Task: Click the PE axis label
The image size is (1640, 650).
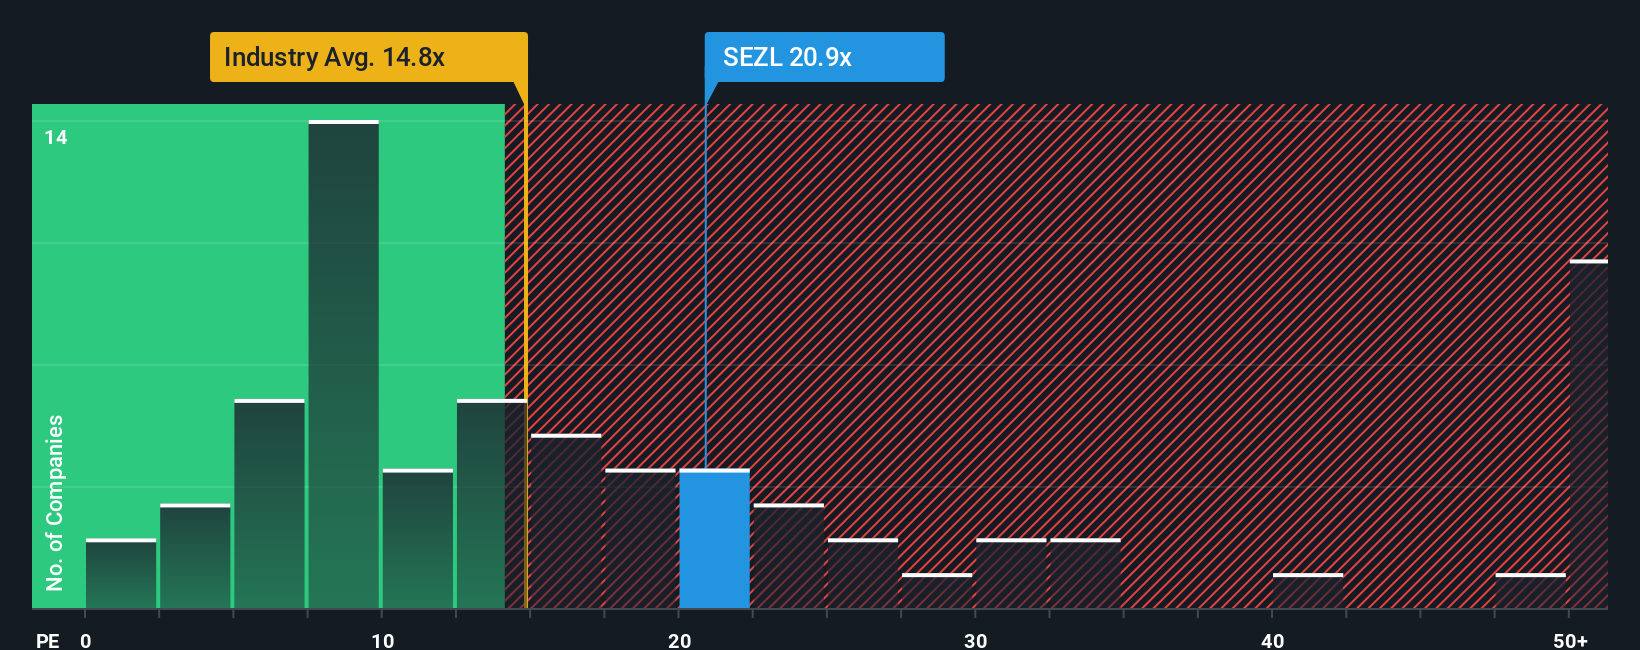Action: [x=47, y=640]
